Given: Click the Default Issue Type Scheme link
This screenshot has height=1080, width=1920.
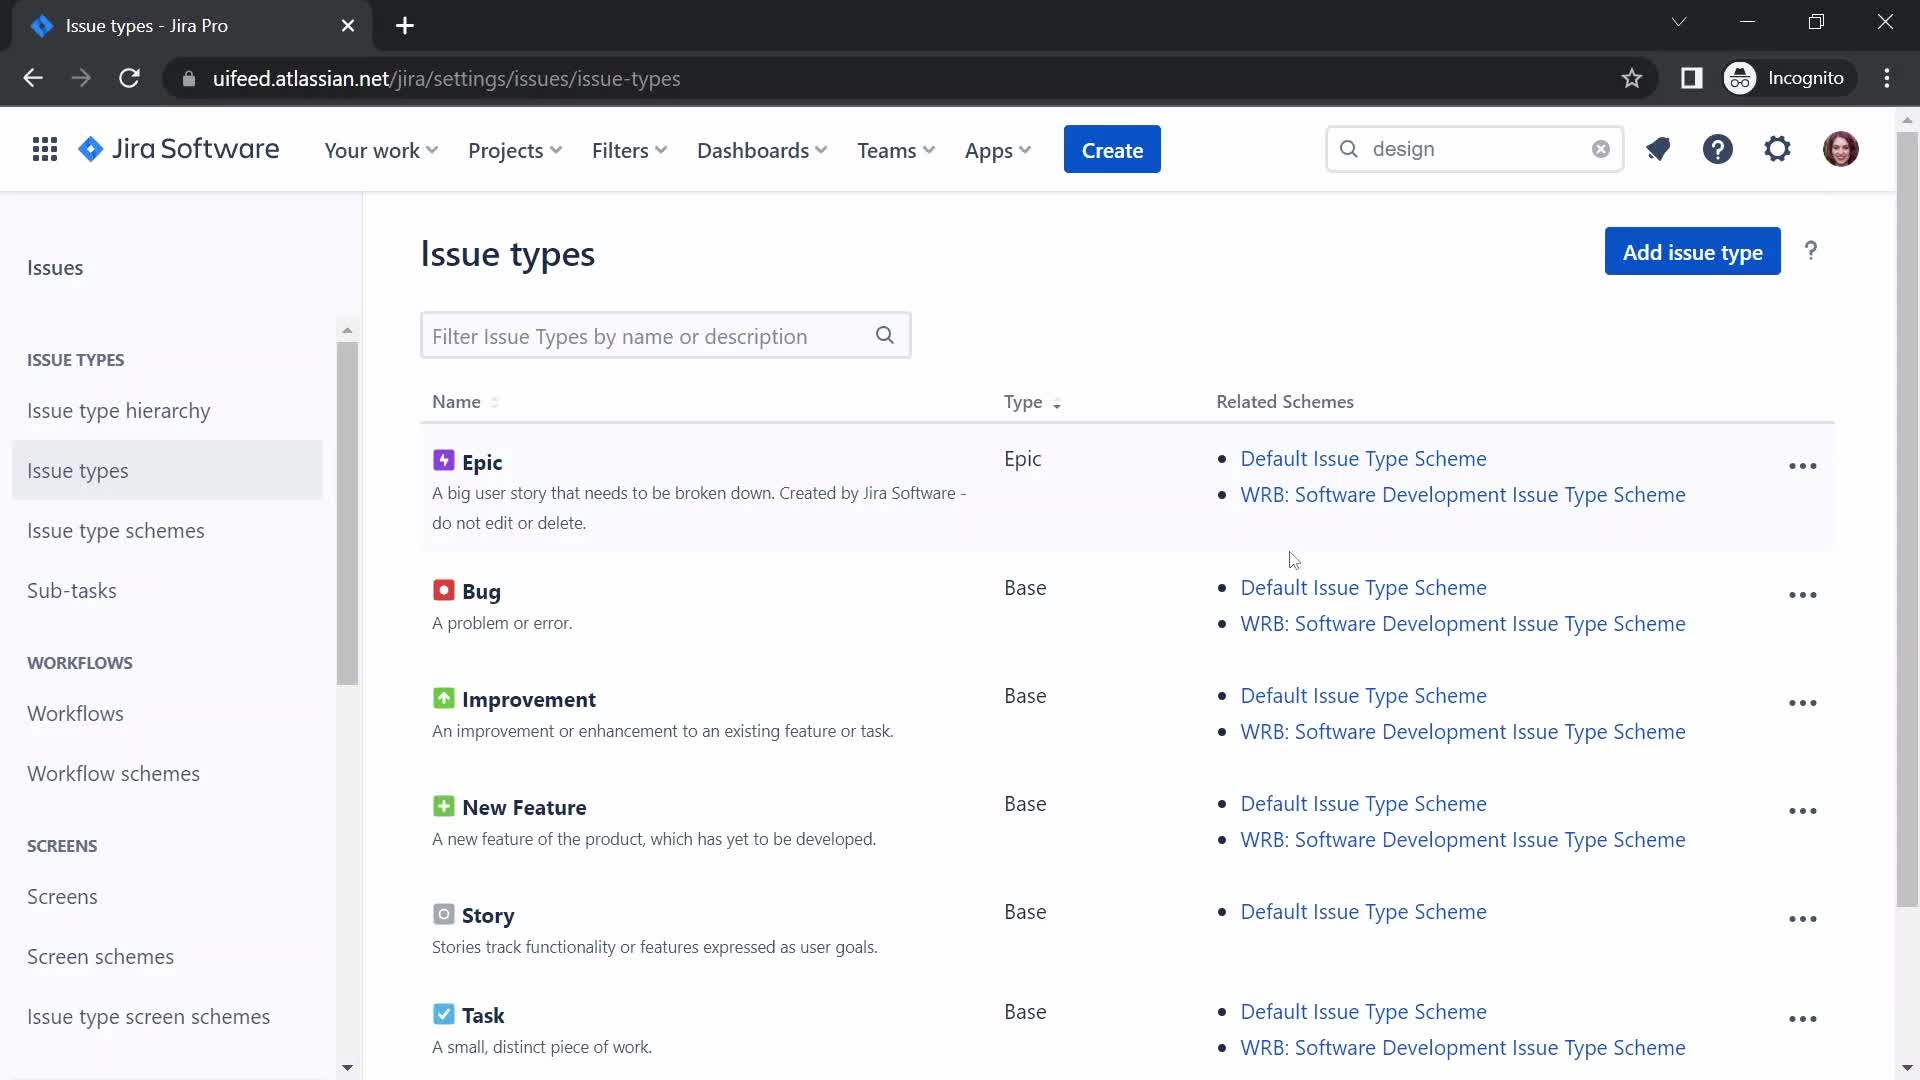Looking at the screenshot, I should tap(1364, 458).
